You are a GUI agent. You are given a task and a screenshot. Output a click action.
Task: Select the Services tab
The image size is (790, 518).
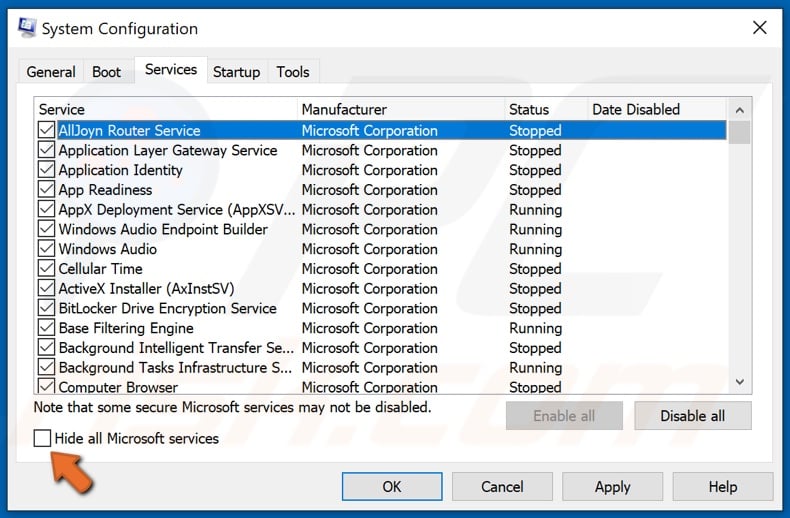click(x=171, y=70)
